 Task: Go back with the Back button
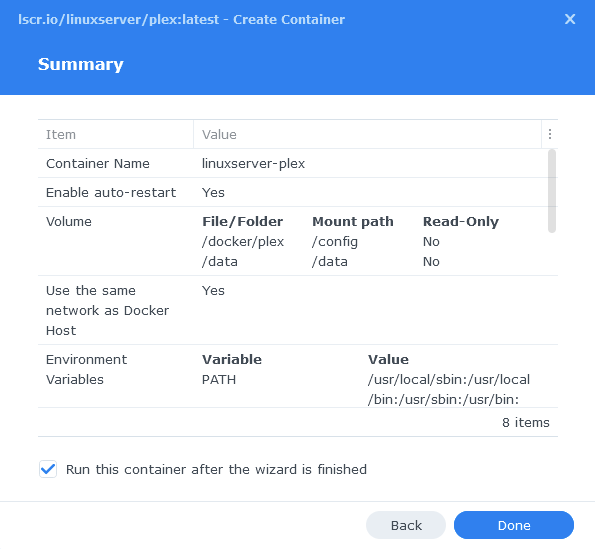click(x=406, y=525)
